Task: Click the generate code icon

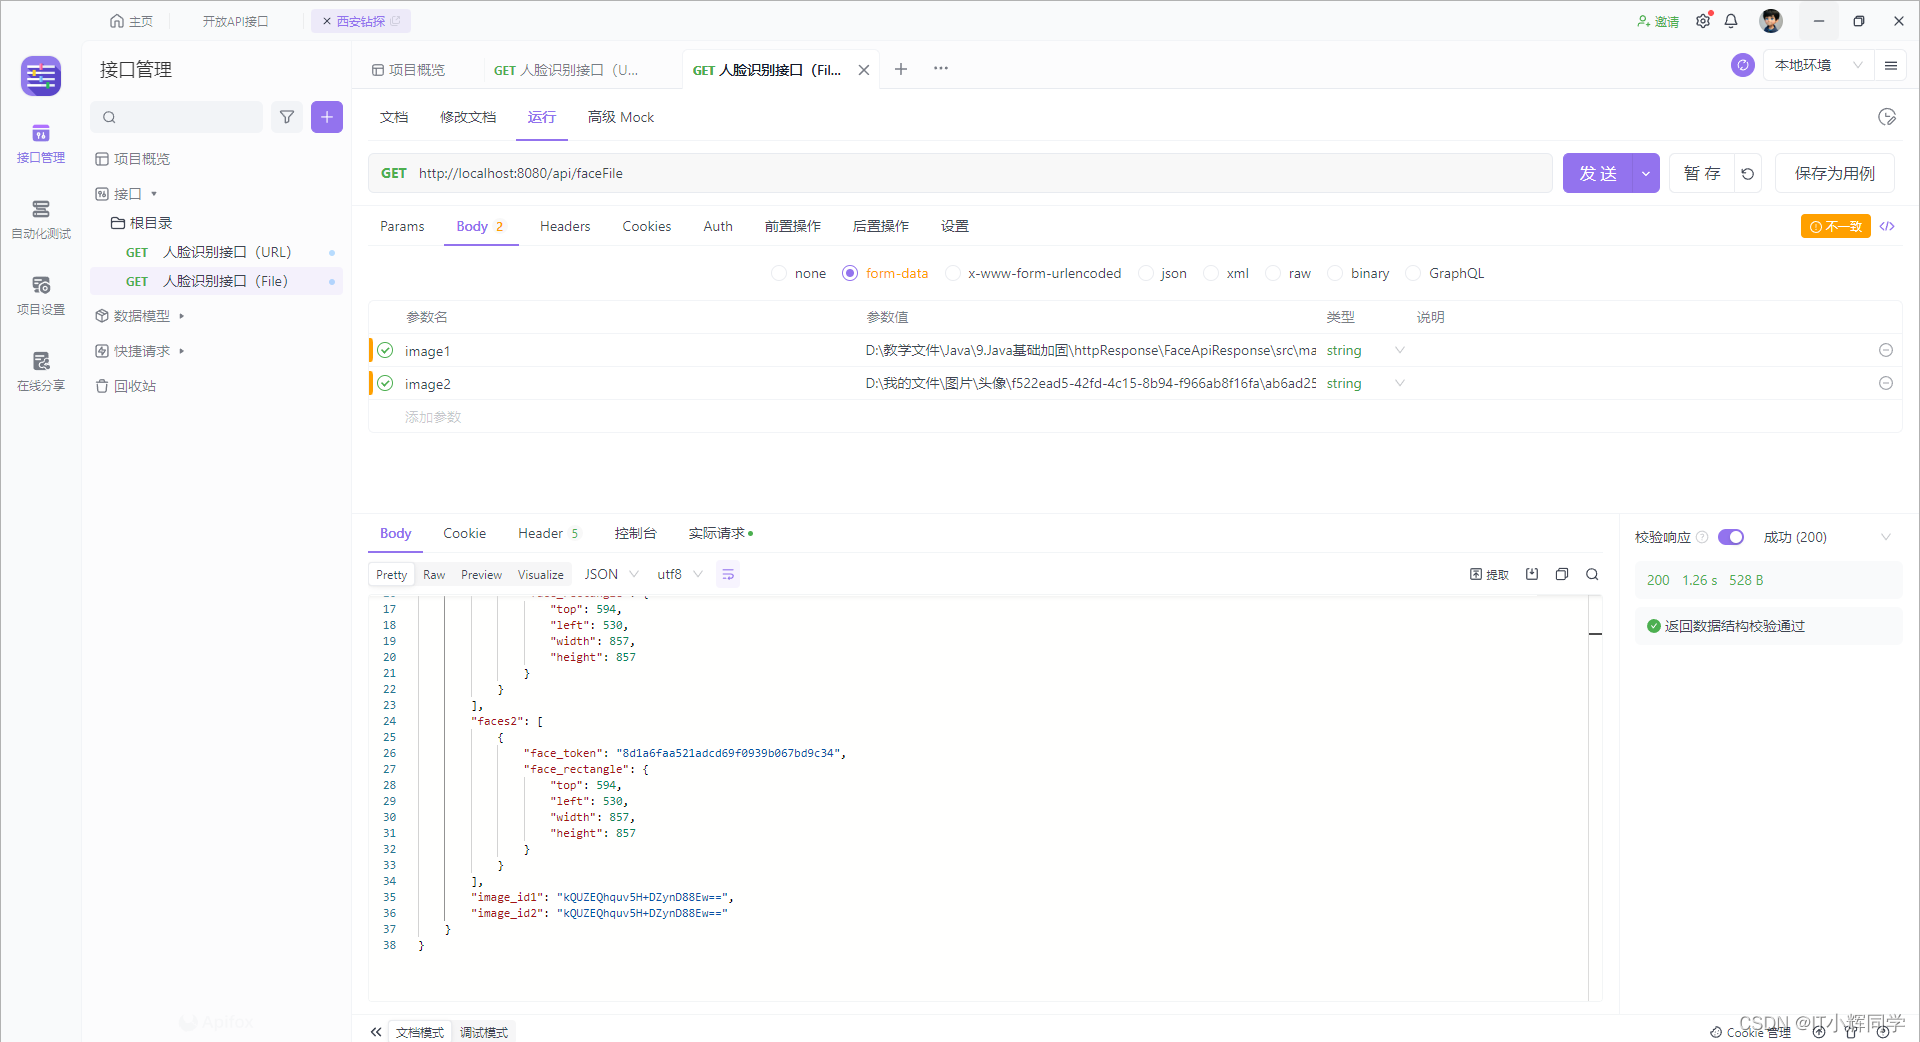Action: pyautogui.click(x=1887, y=226)
